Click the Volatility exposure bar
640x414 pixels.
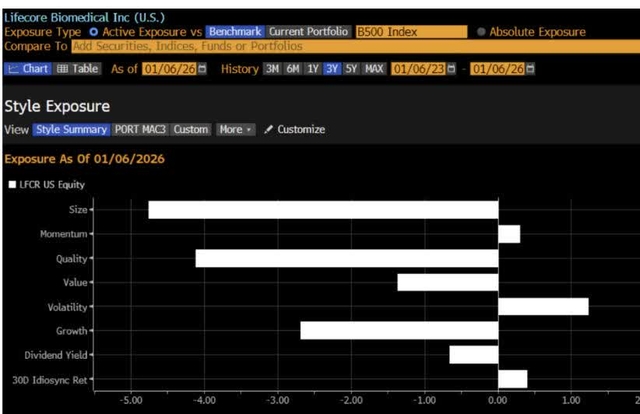[x=543, y=307]
